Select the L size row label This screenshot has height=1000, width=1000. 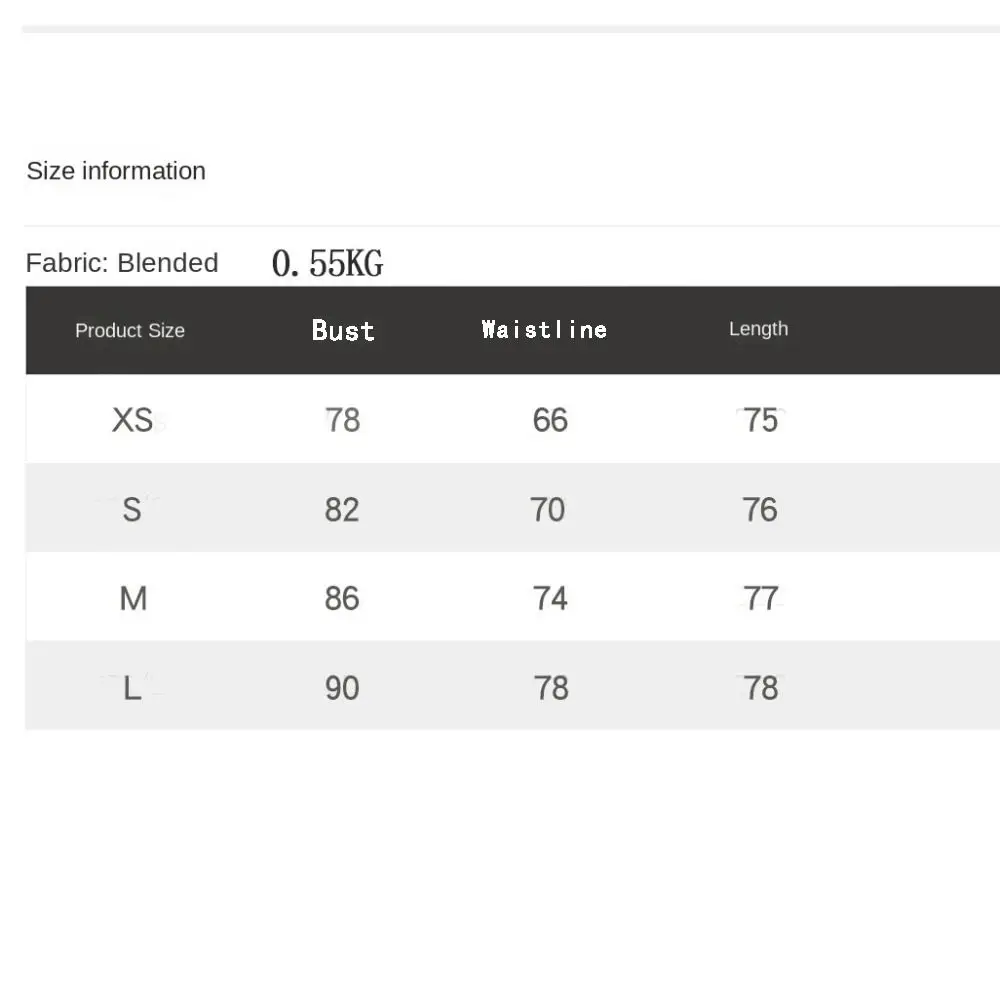132,688
